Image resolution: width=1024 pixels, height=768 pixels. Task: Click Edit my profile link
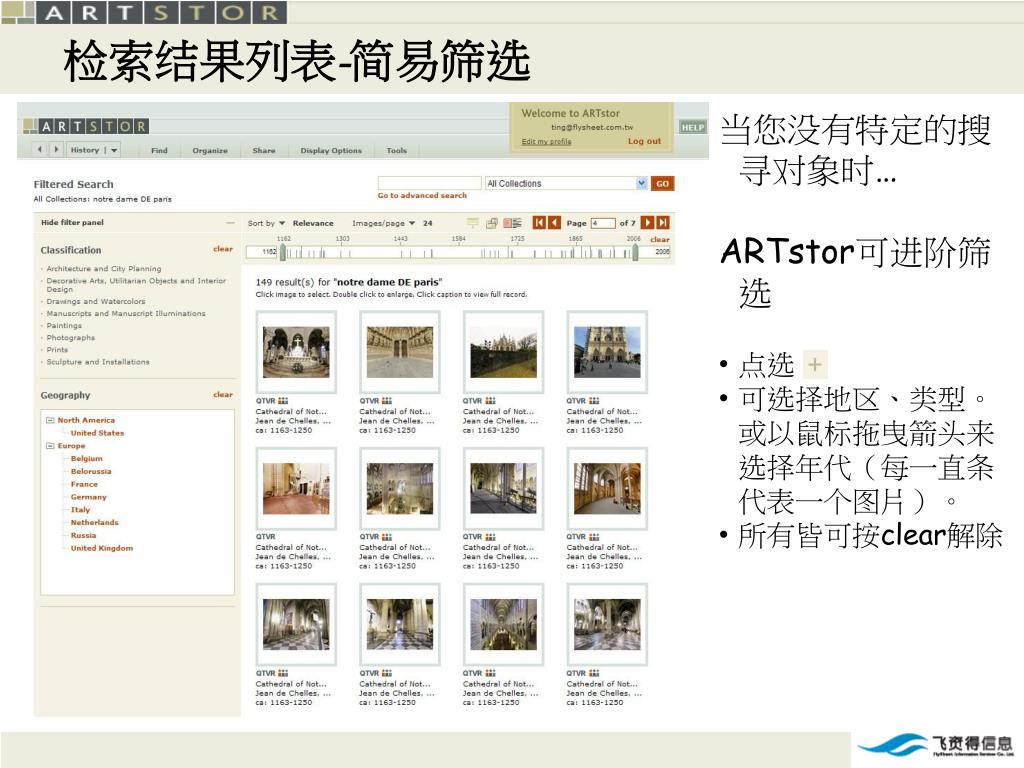click(547, 141)
